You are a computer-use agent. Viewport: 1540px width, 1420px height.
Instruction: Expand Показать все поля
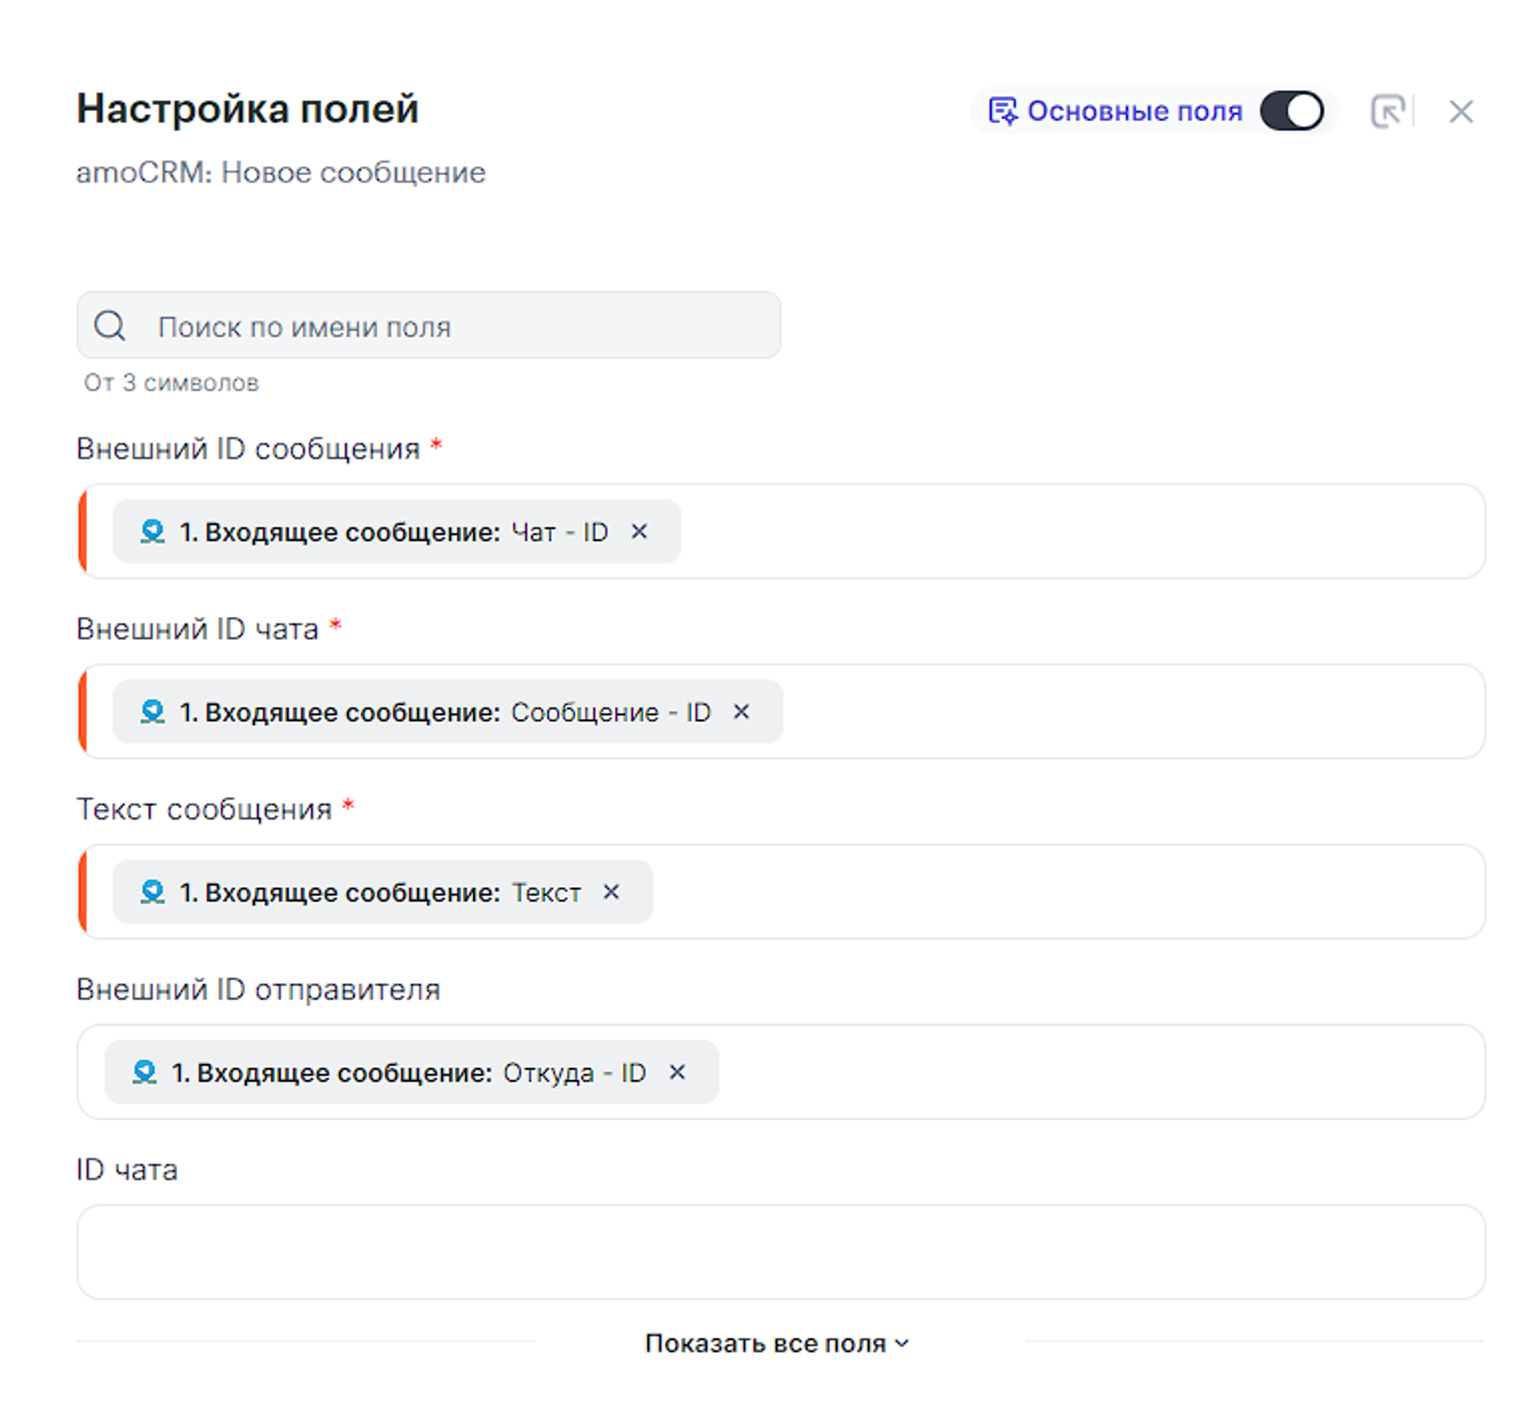click(777, 1343)
